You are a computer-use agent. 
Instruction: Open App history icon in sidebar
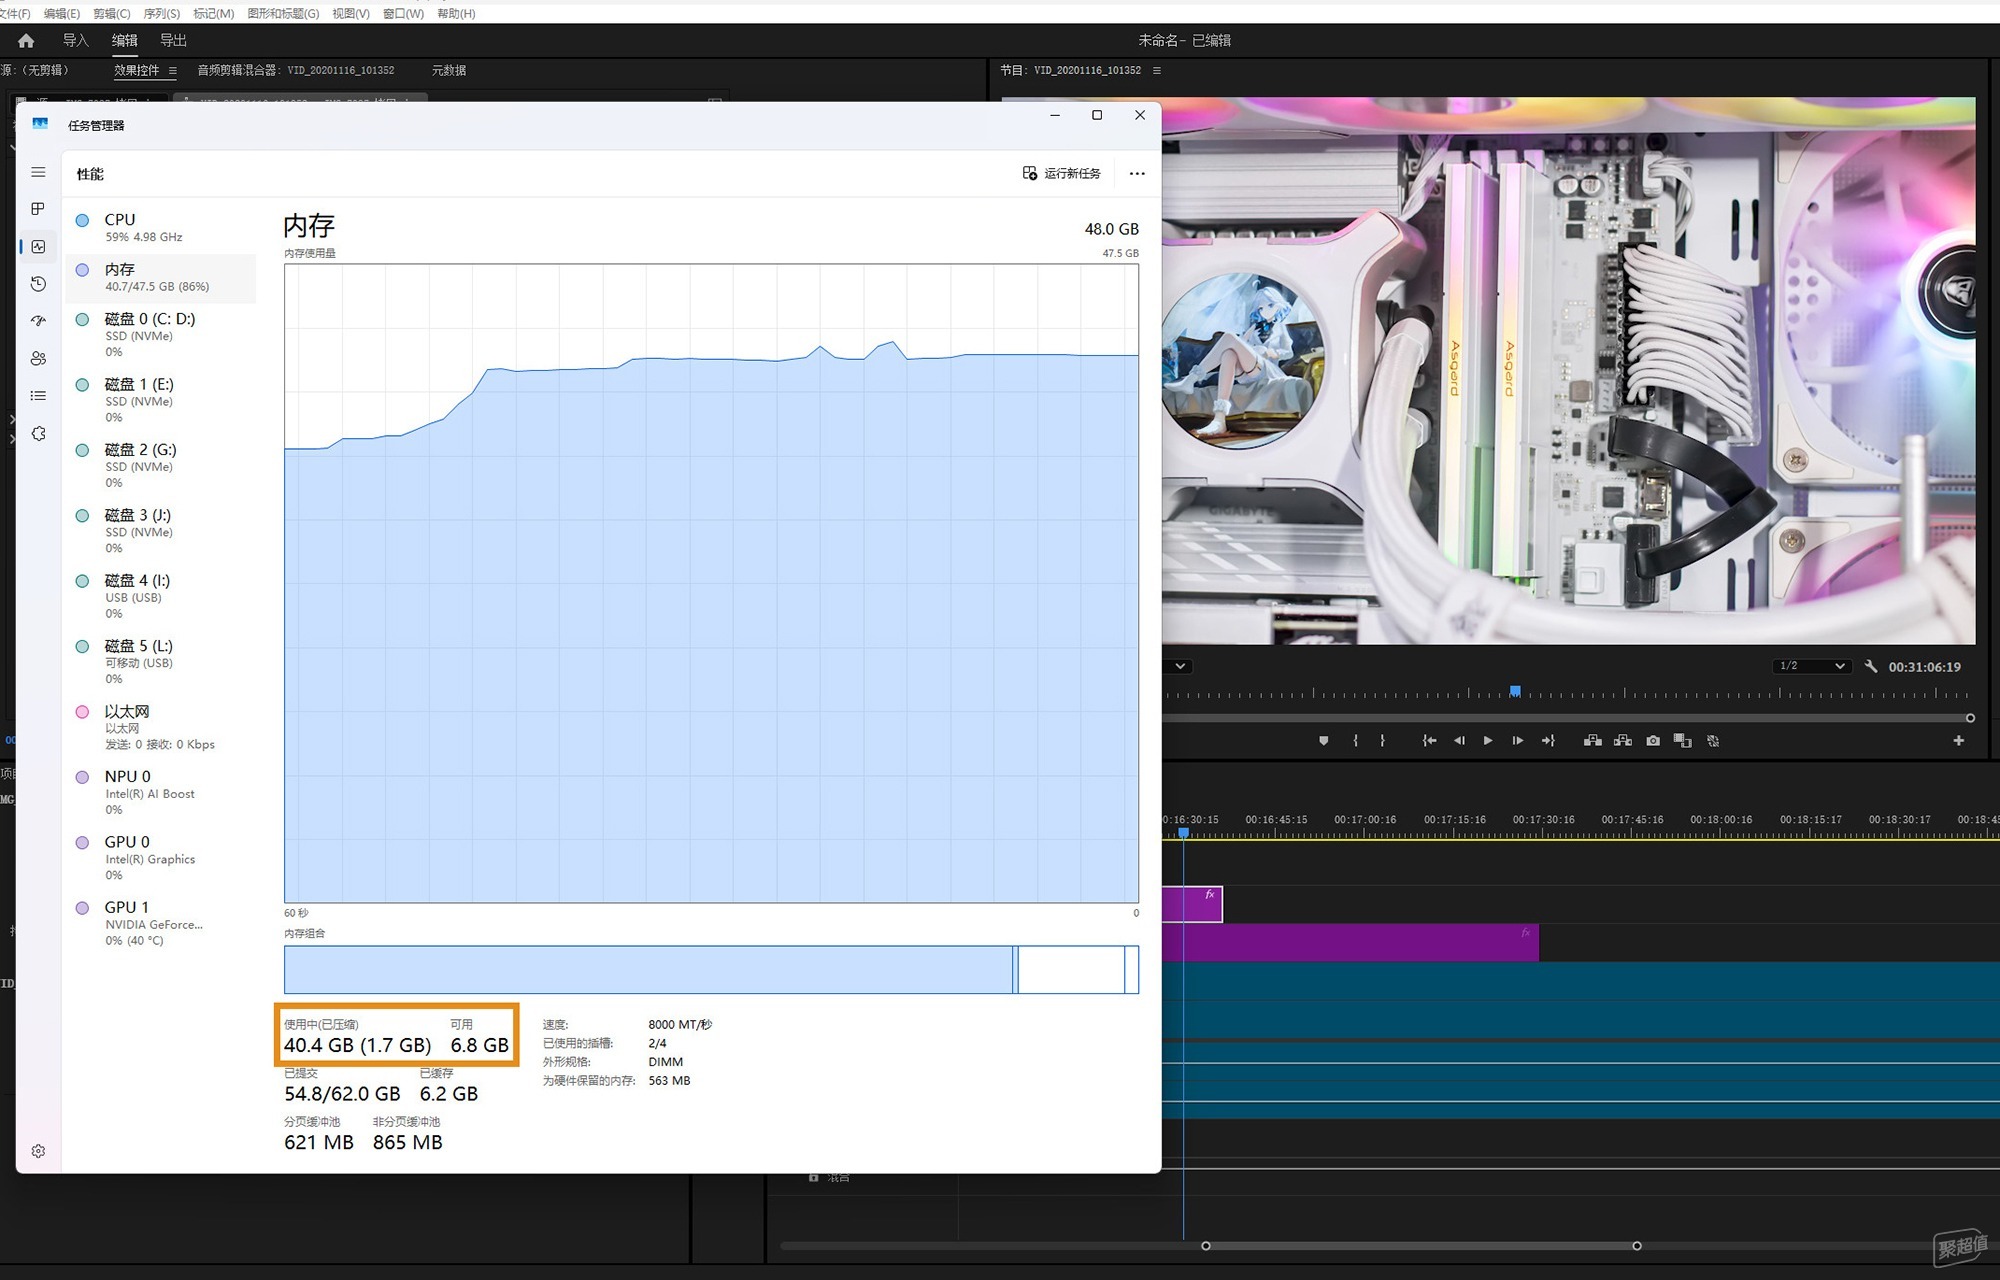tap(38, 284)
